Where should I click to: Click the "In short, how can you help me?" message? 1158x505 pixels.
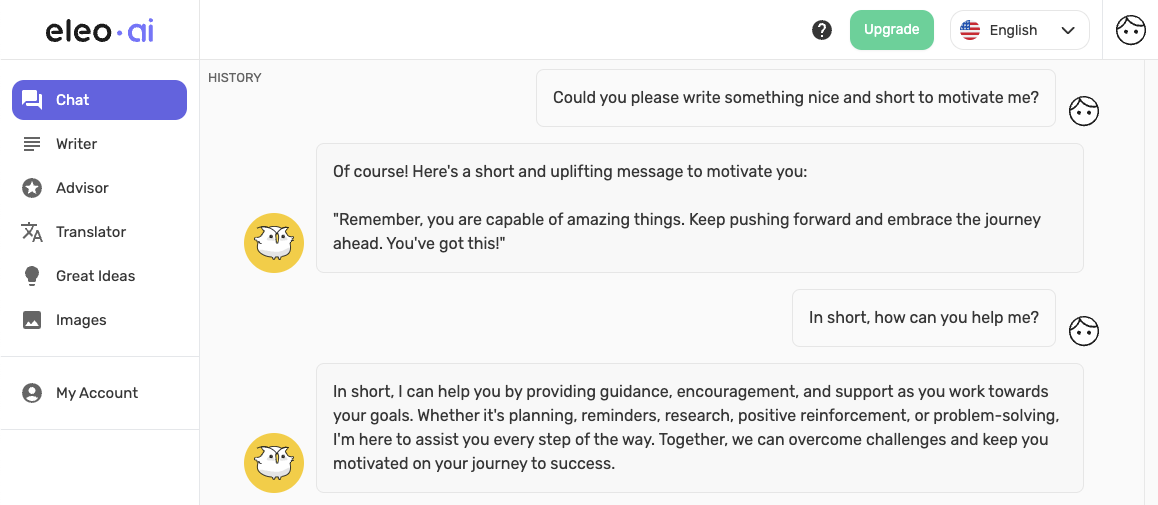click(923, 318)
